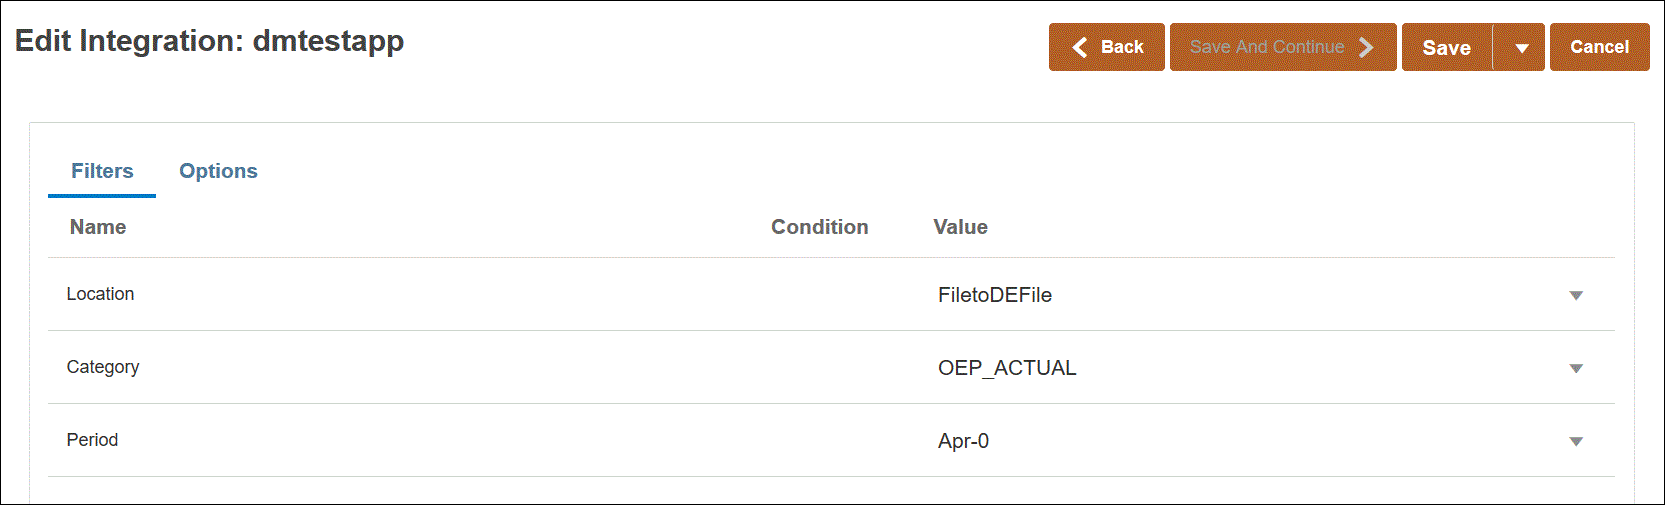Cancel editing the integration

point(1599,47)
